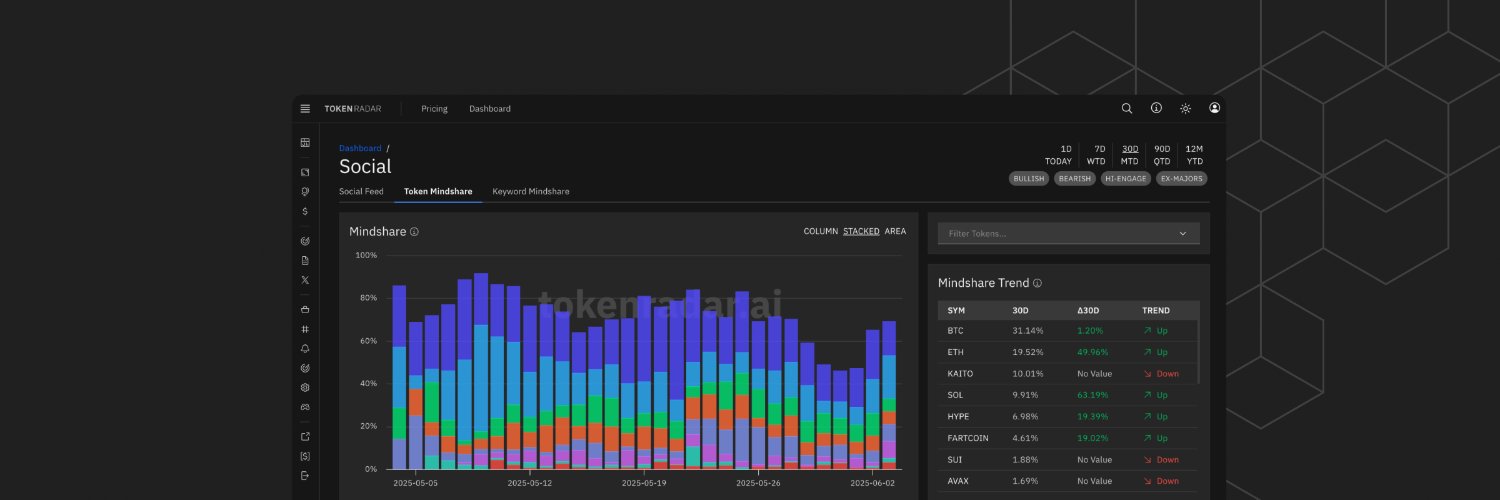This screenshot has height=500, width=1500.
Task: Expand the Filter Tokens dropdown chevron
Action: 1183,233
